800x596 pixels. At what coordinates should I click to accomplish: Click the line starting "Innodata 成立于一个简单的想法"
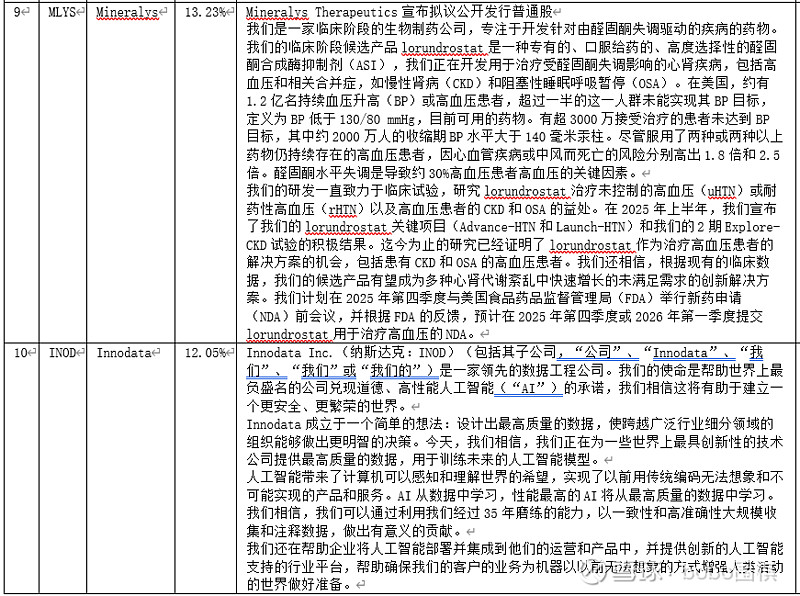(x=510, y=424)
